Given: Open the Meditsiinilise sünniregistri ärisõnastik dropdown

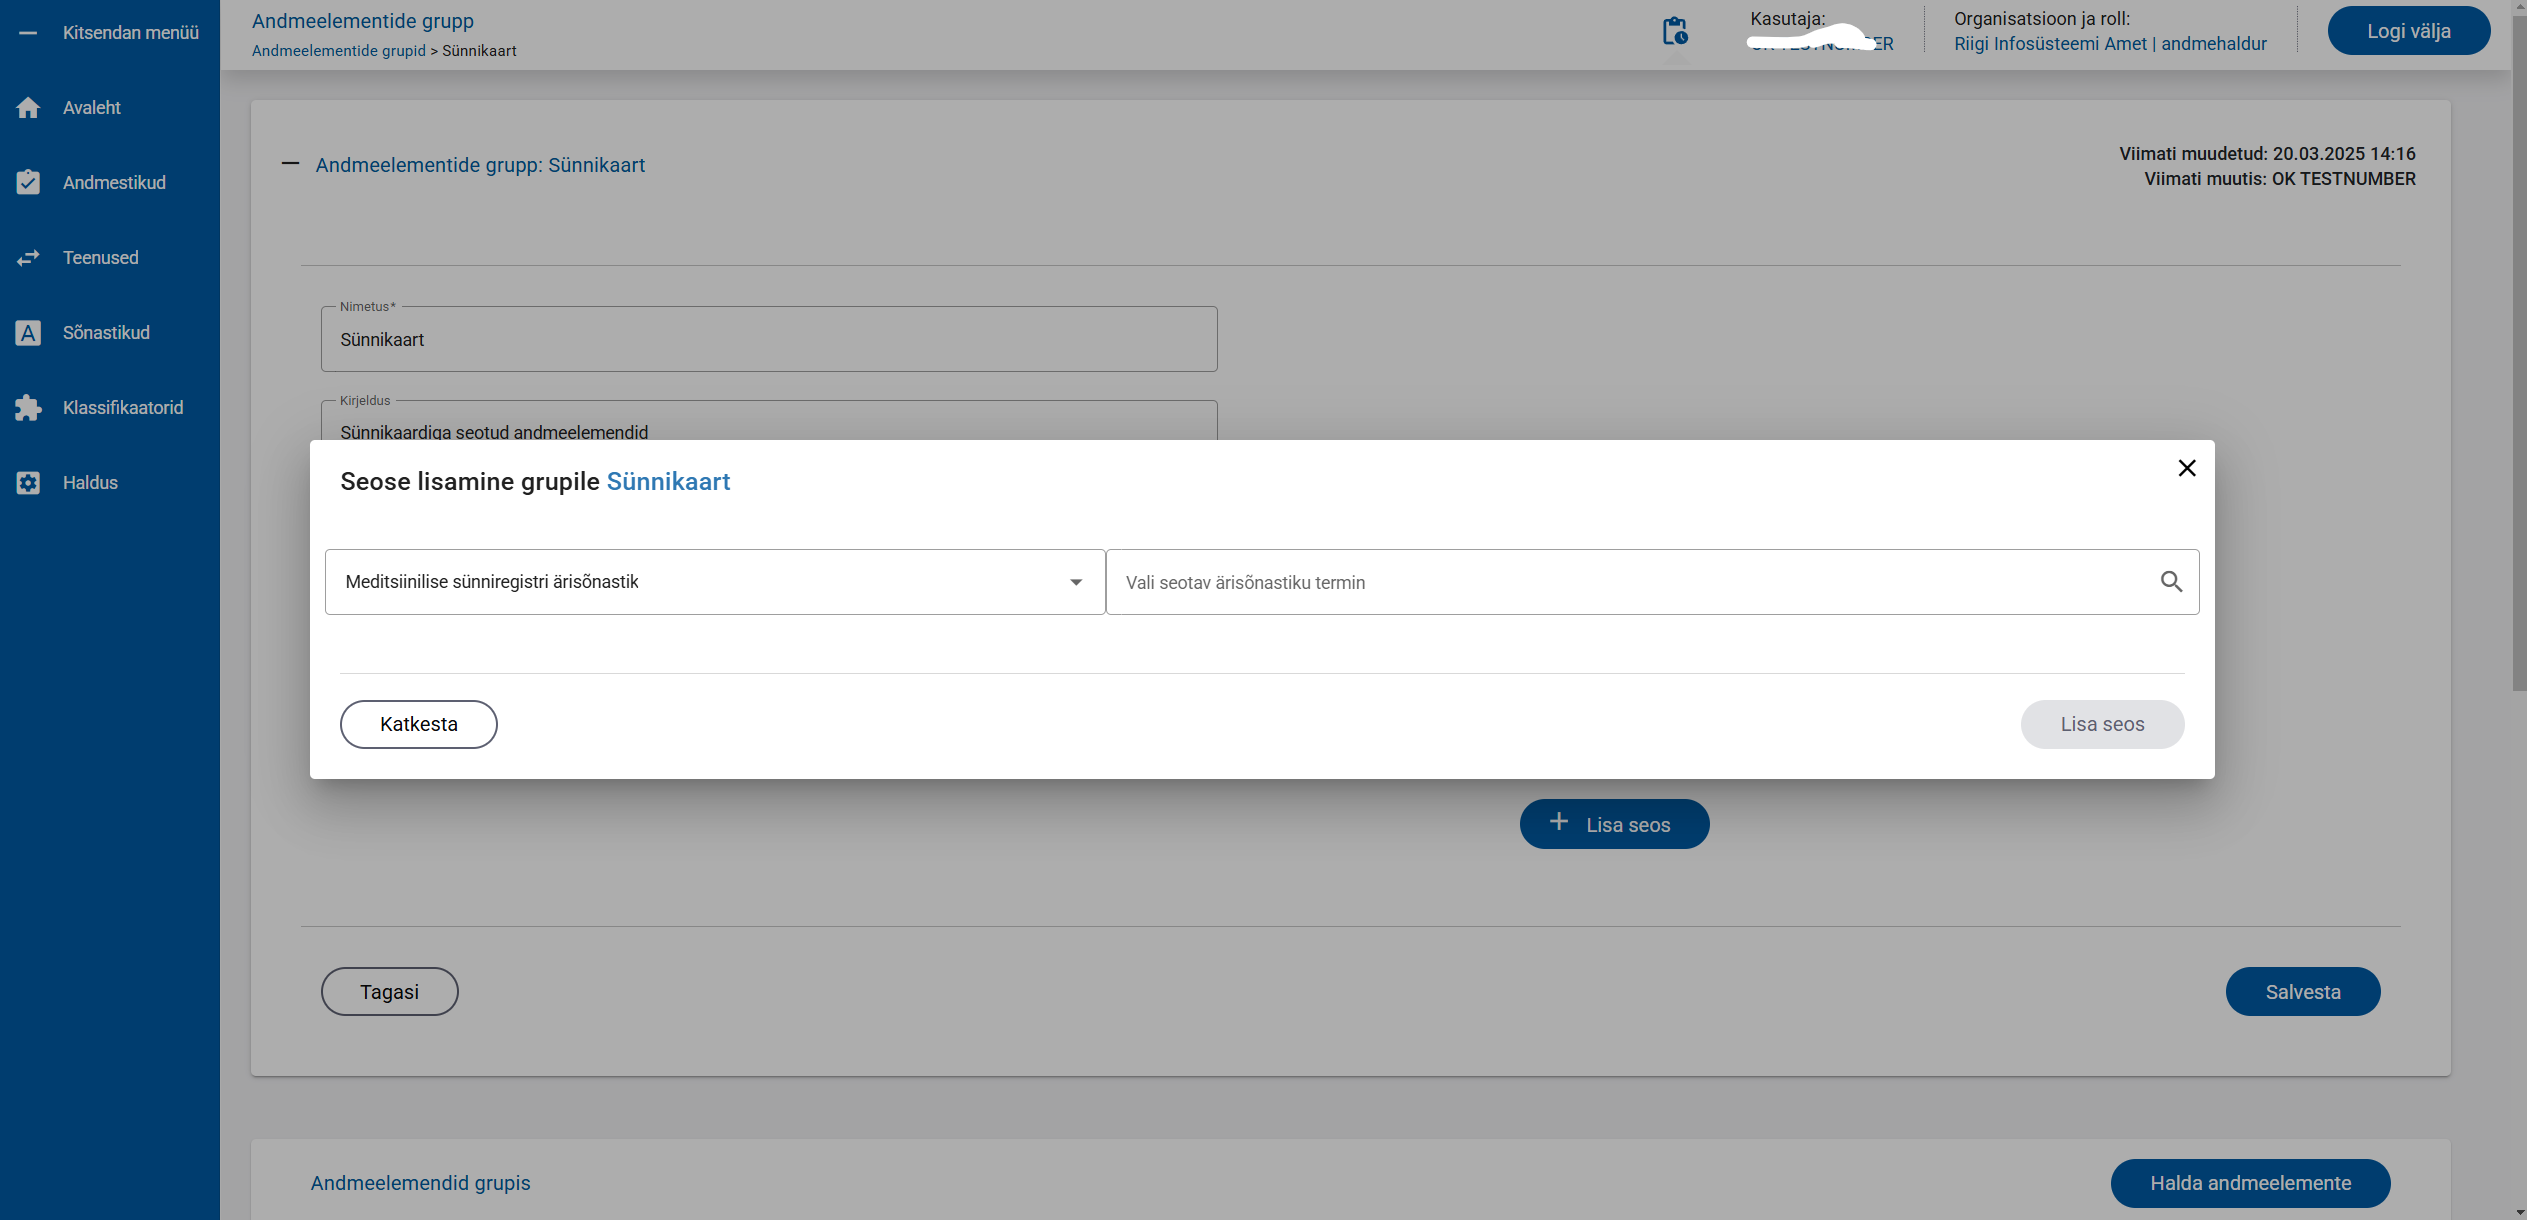Looking at the screenshot, I should click(714, 582).
